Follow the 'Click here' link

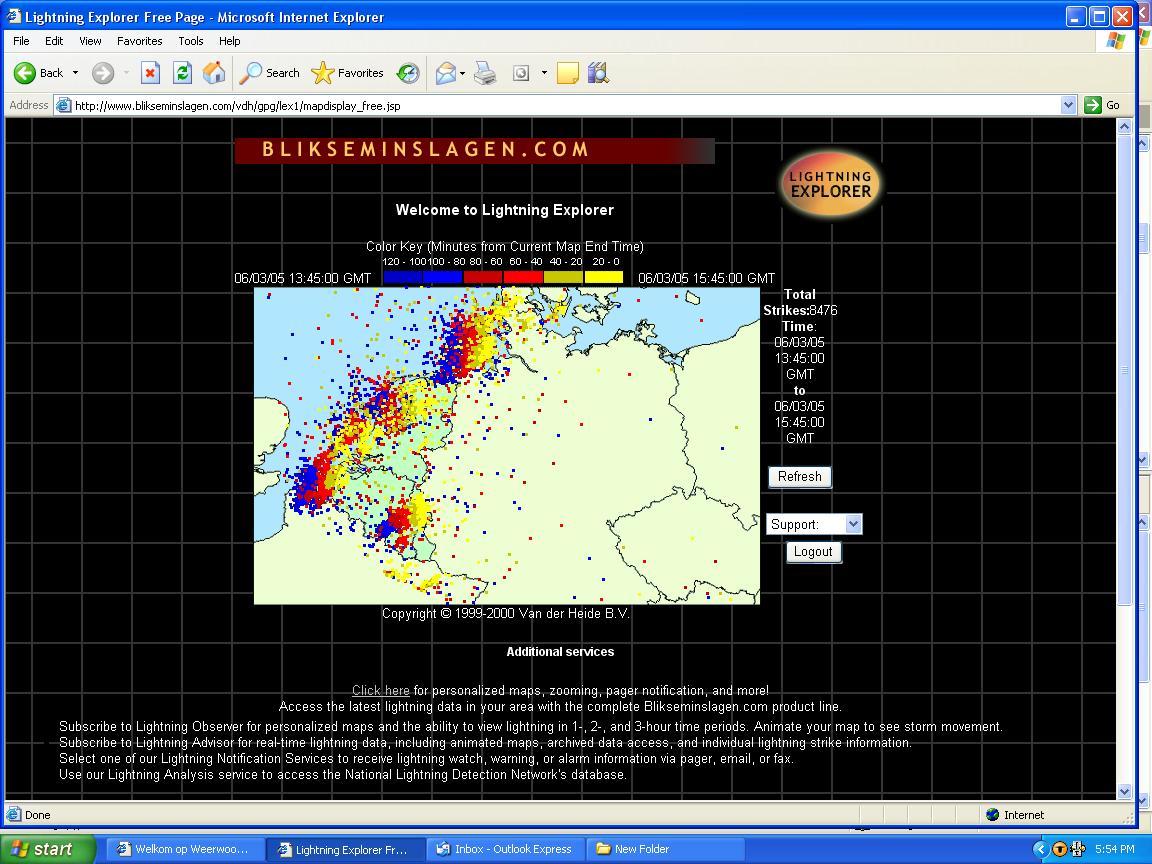pos(380,691)
